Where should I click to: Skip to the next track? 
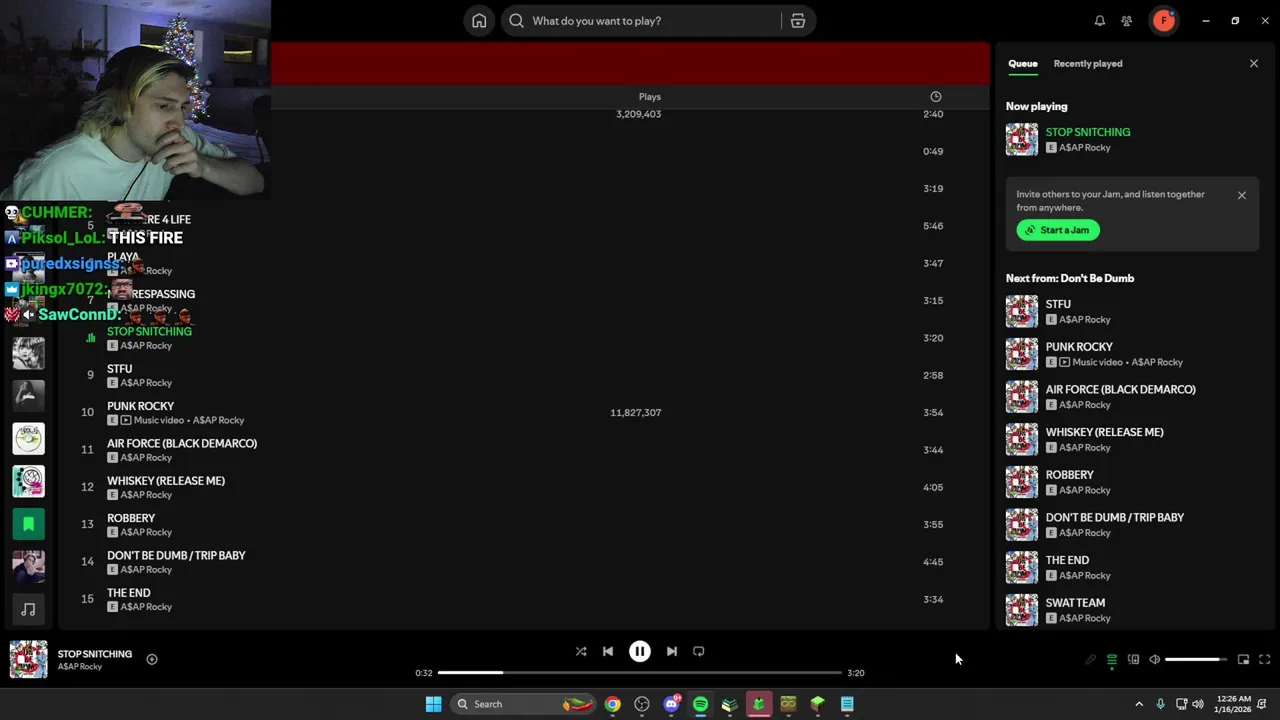(672, 651)
